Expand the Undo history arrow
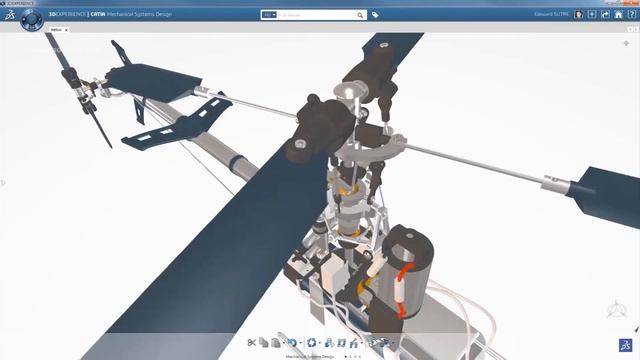Viewport: 640px width, 360px height. pos(301,342)
